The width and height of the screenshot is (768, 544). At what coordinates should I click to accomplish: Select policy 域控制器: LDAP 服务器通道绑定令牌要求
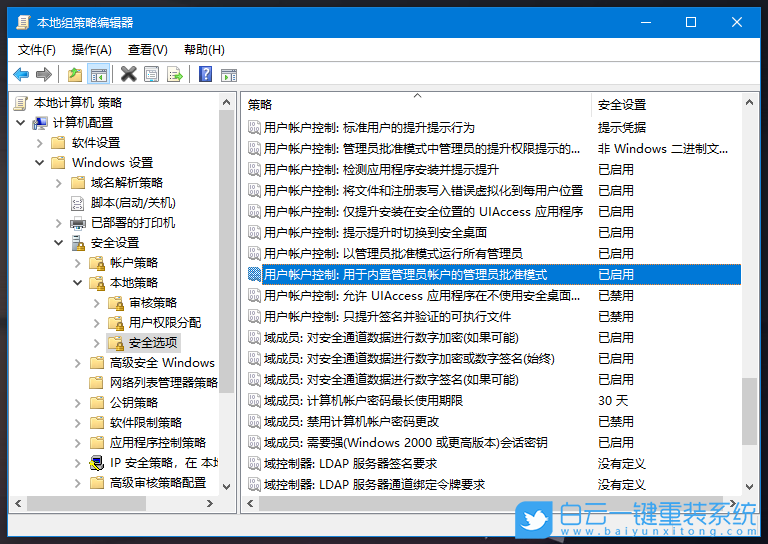pyautogui.click(x=374, y=485)
